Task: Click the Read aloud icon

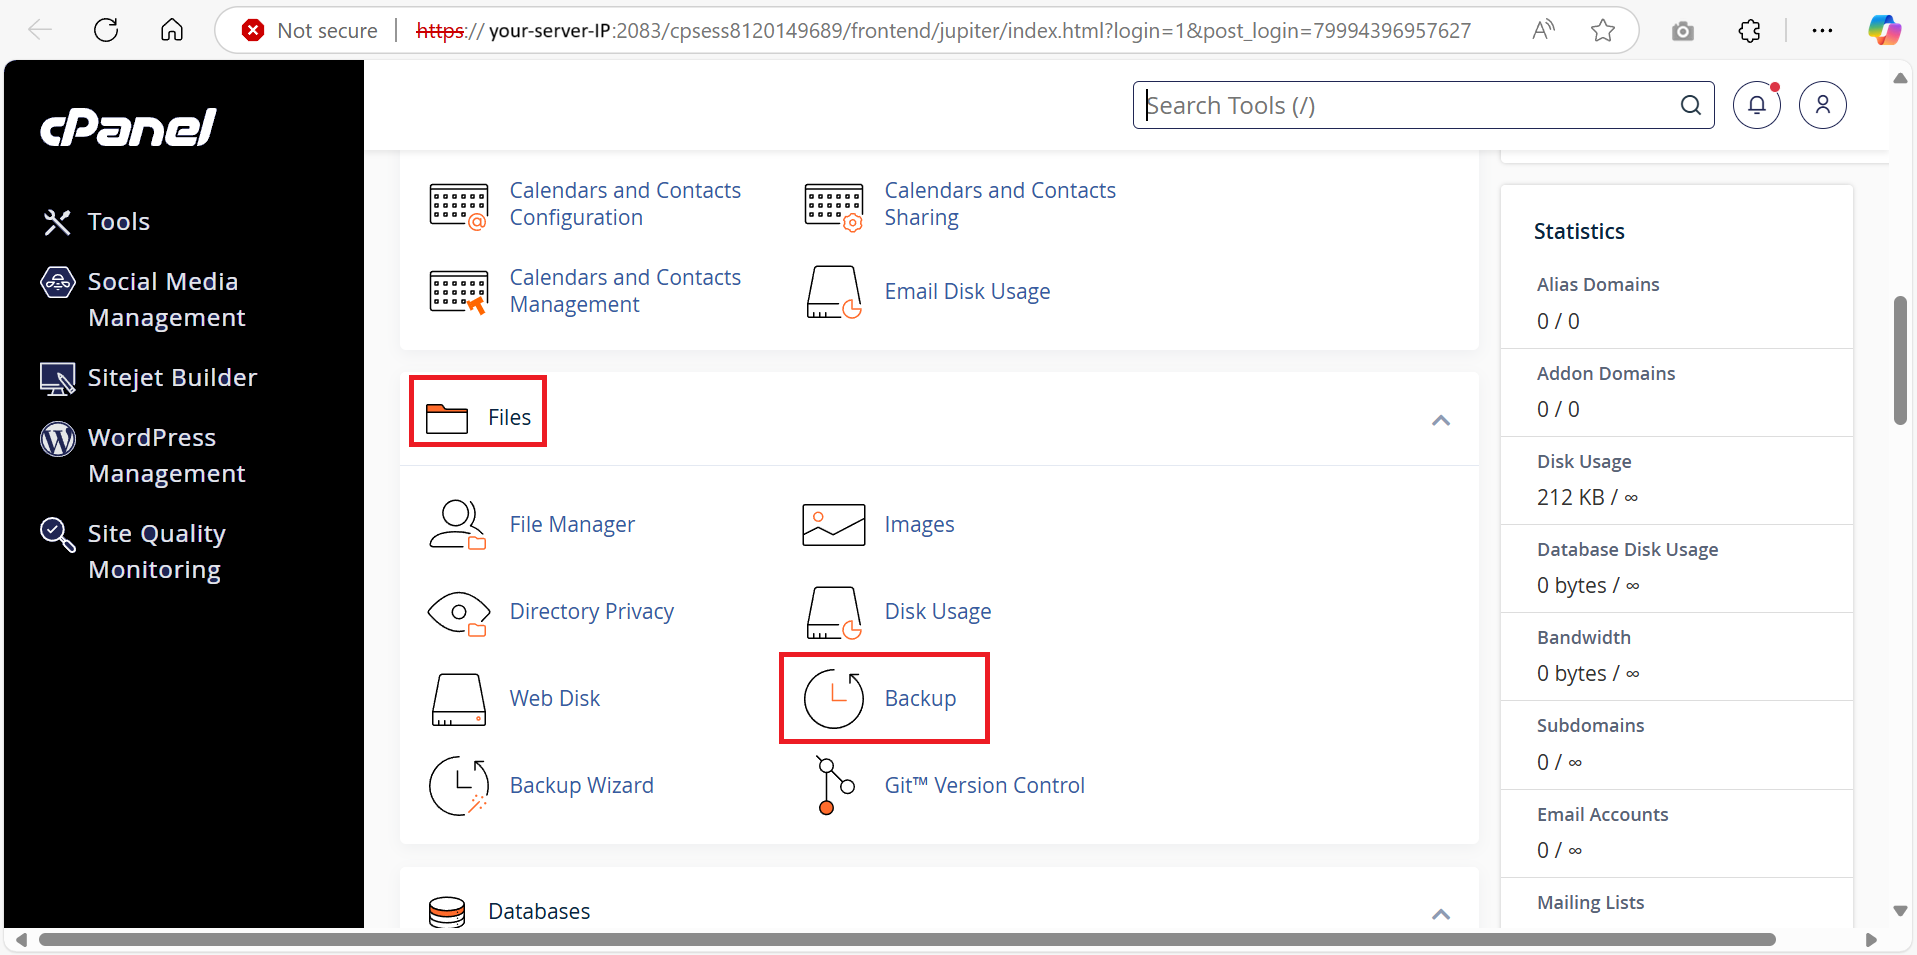Action: (x=1543, y=30)
